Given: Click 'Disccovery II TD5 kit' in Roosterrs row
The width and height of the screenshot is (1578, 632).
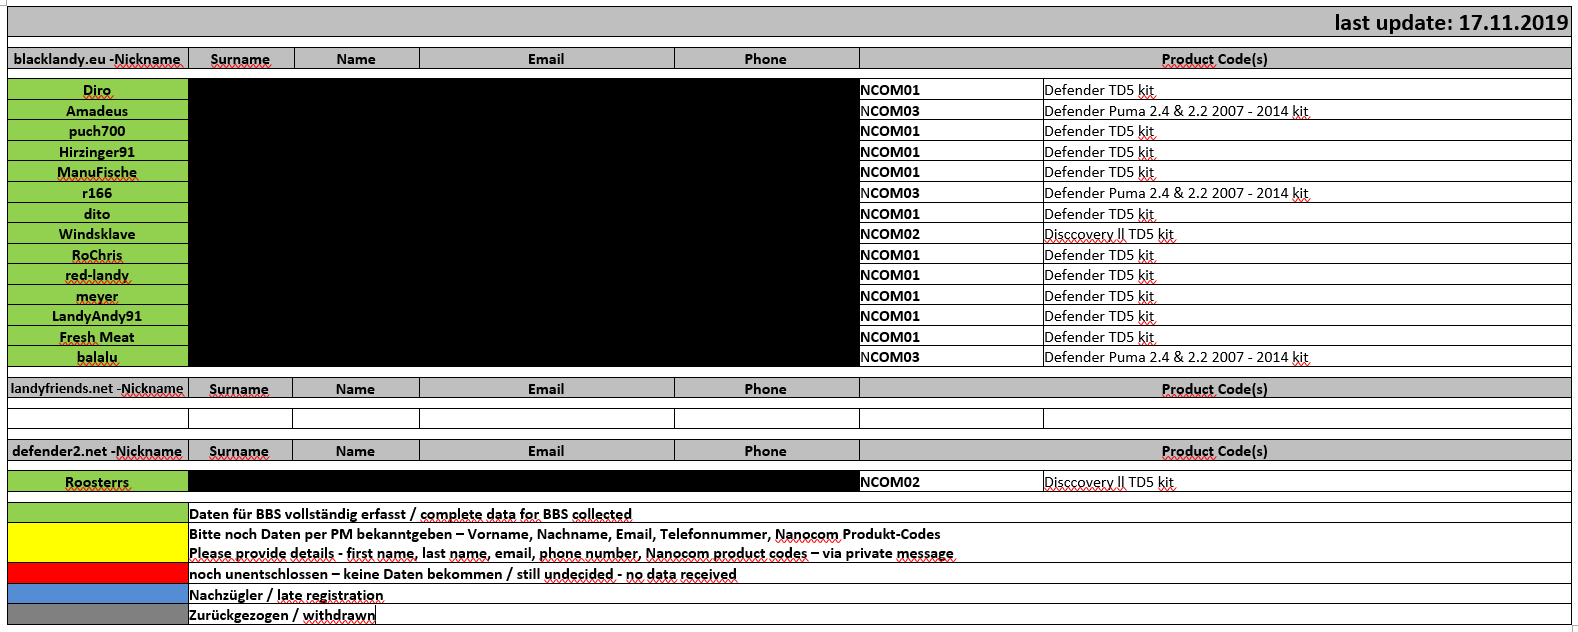Looking at the screenshot, I should [1109, 482].
